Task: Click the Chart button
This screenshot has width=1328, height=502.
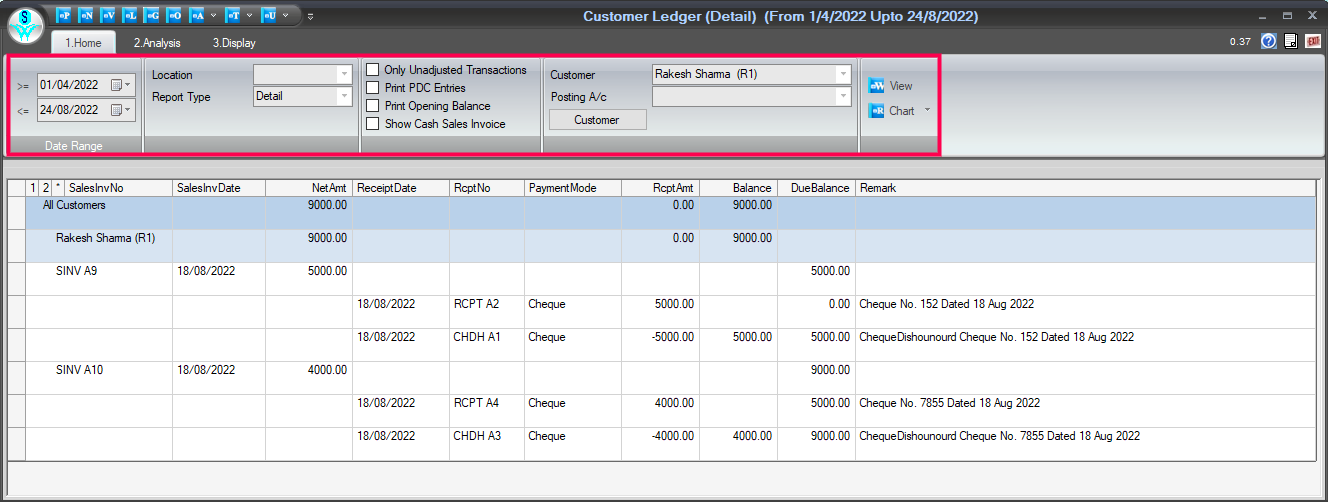Action: 892,111
